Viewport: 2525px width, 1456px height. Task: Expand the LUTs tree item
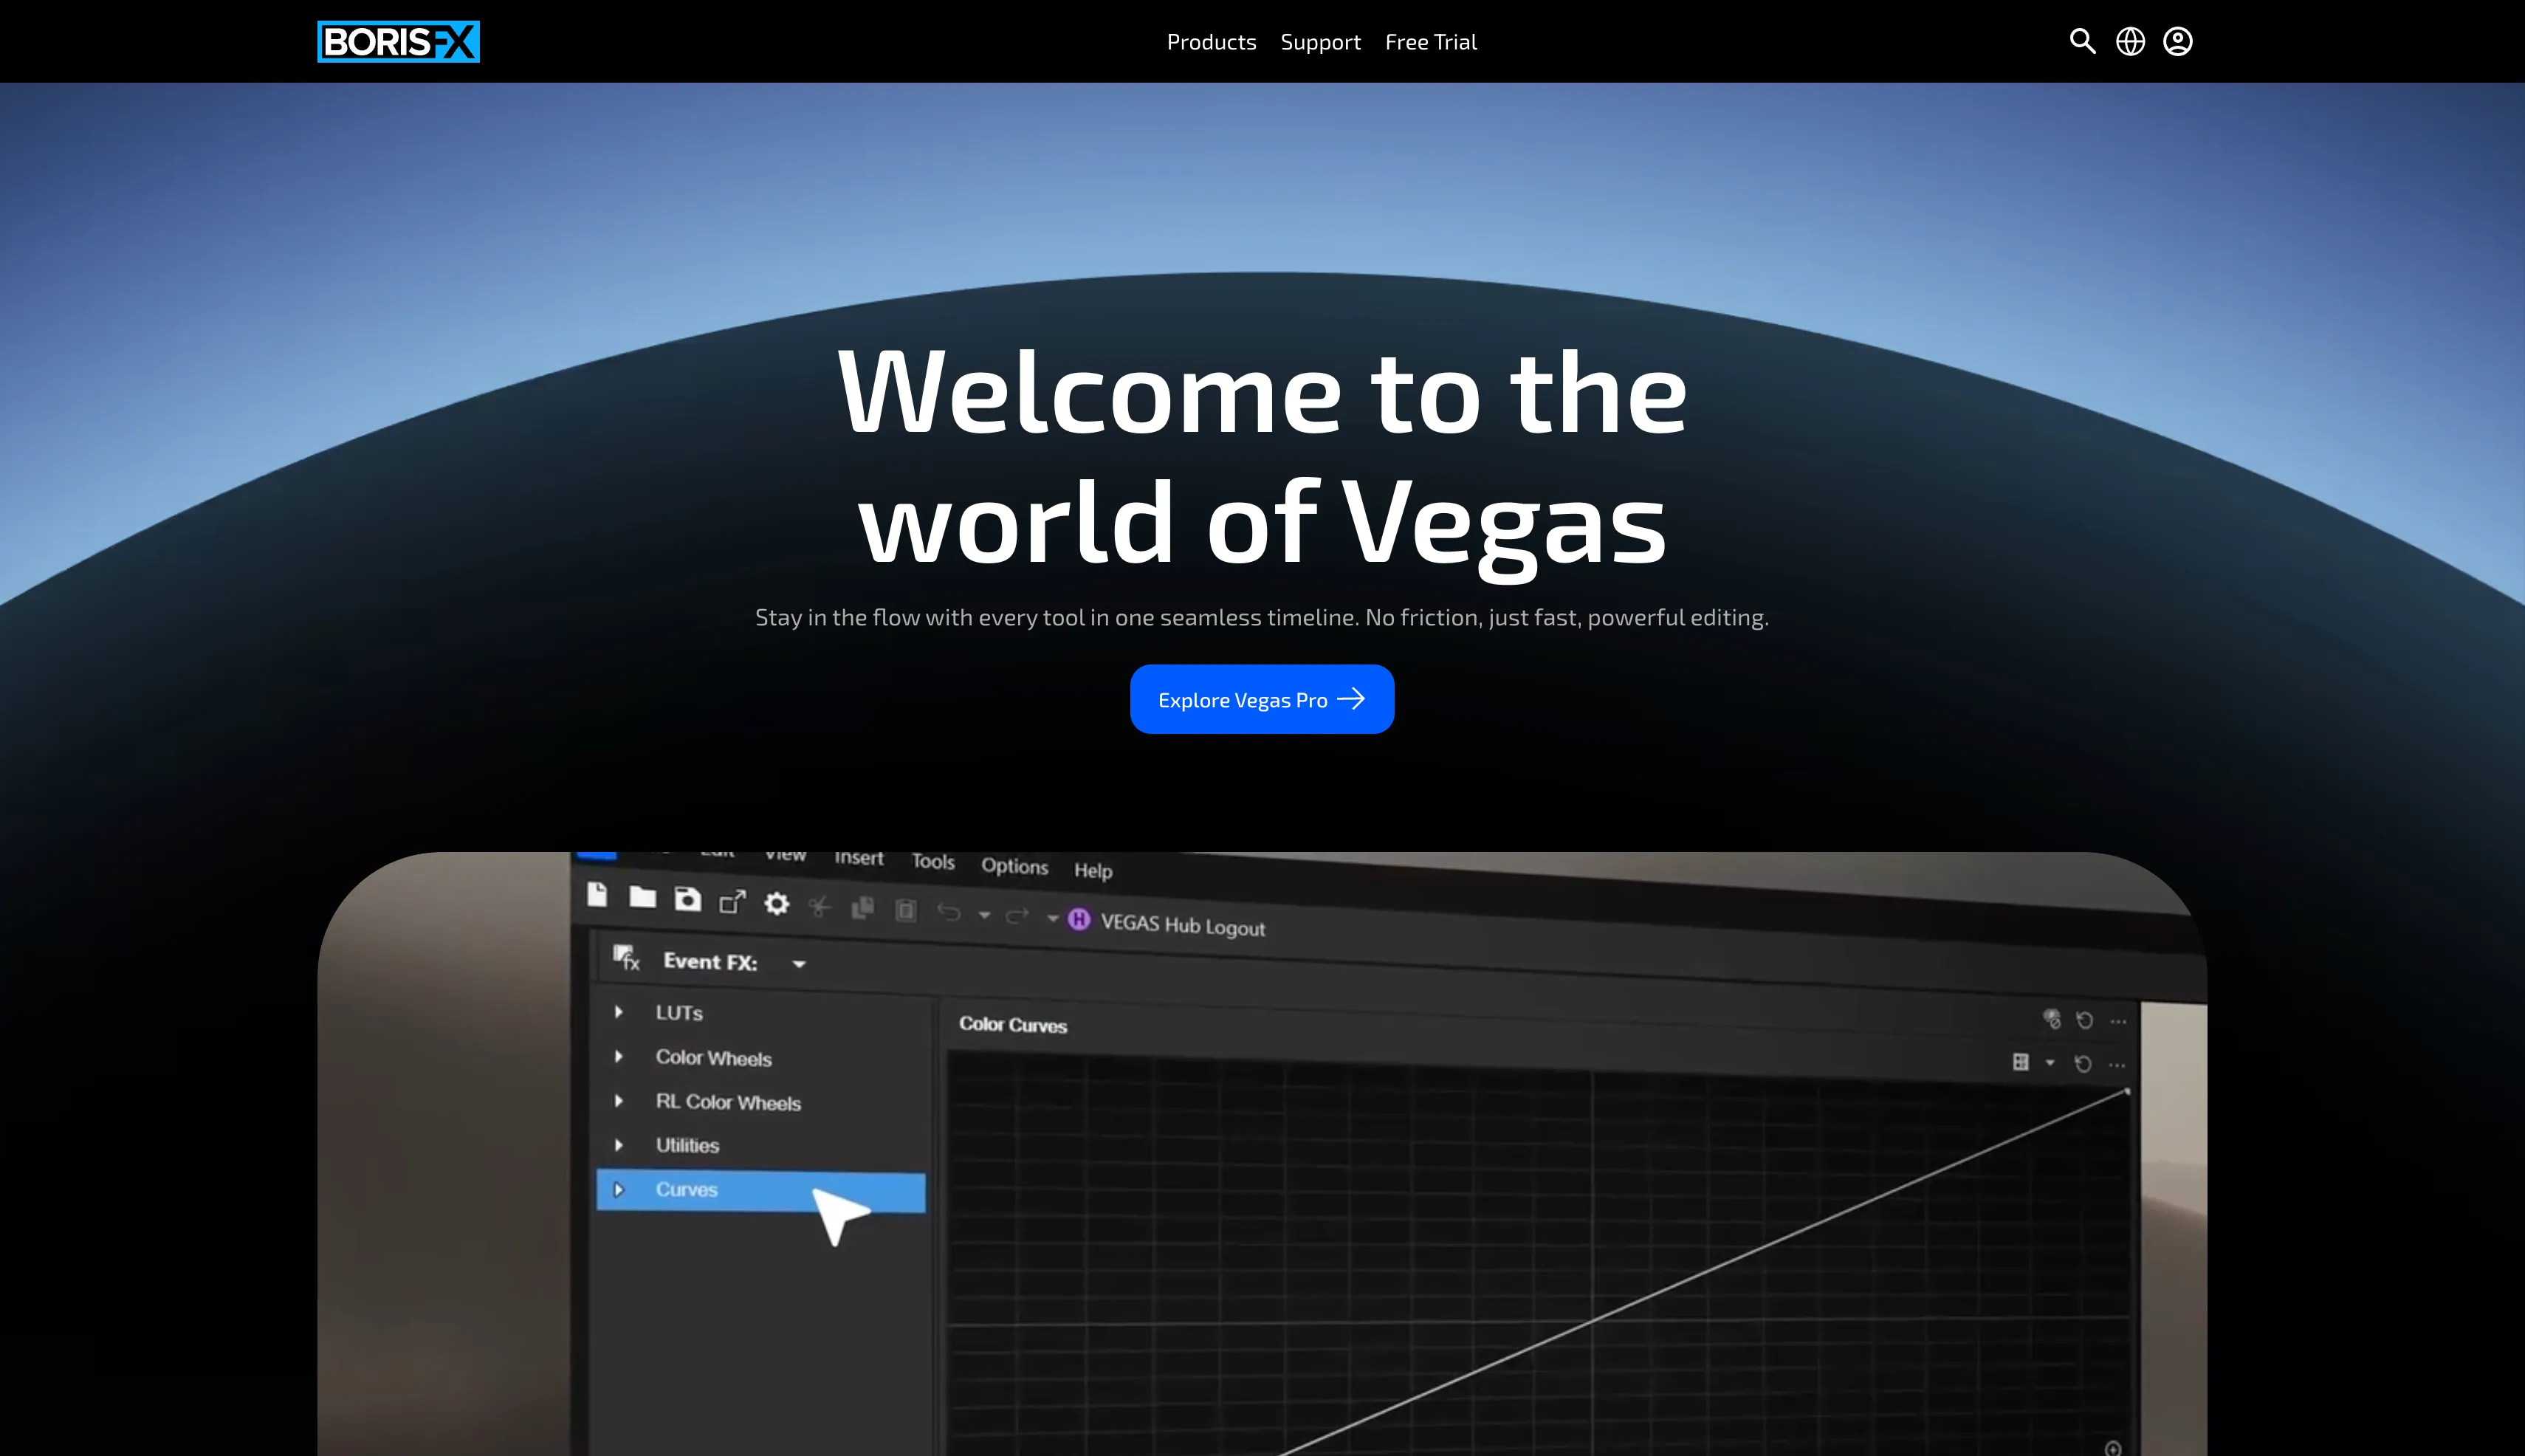[x=619, y=1012]
